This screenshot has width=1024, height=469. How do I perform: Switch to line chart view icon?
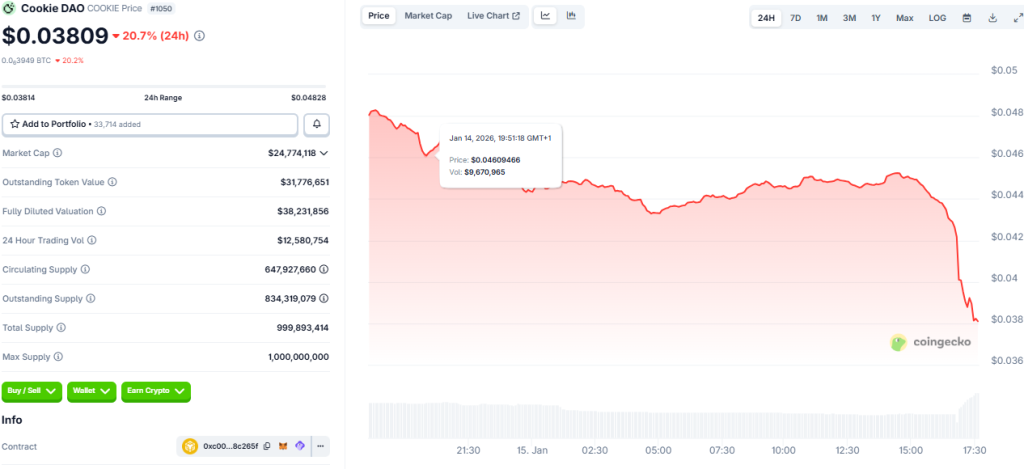point(547,16)
